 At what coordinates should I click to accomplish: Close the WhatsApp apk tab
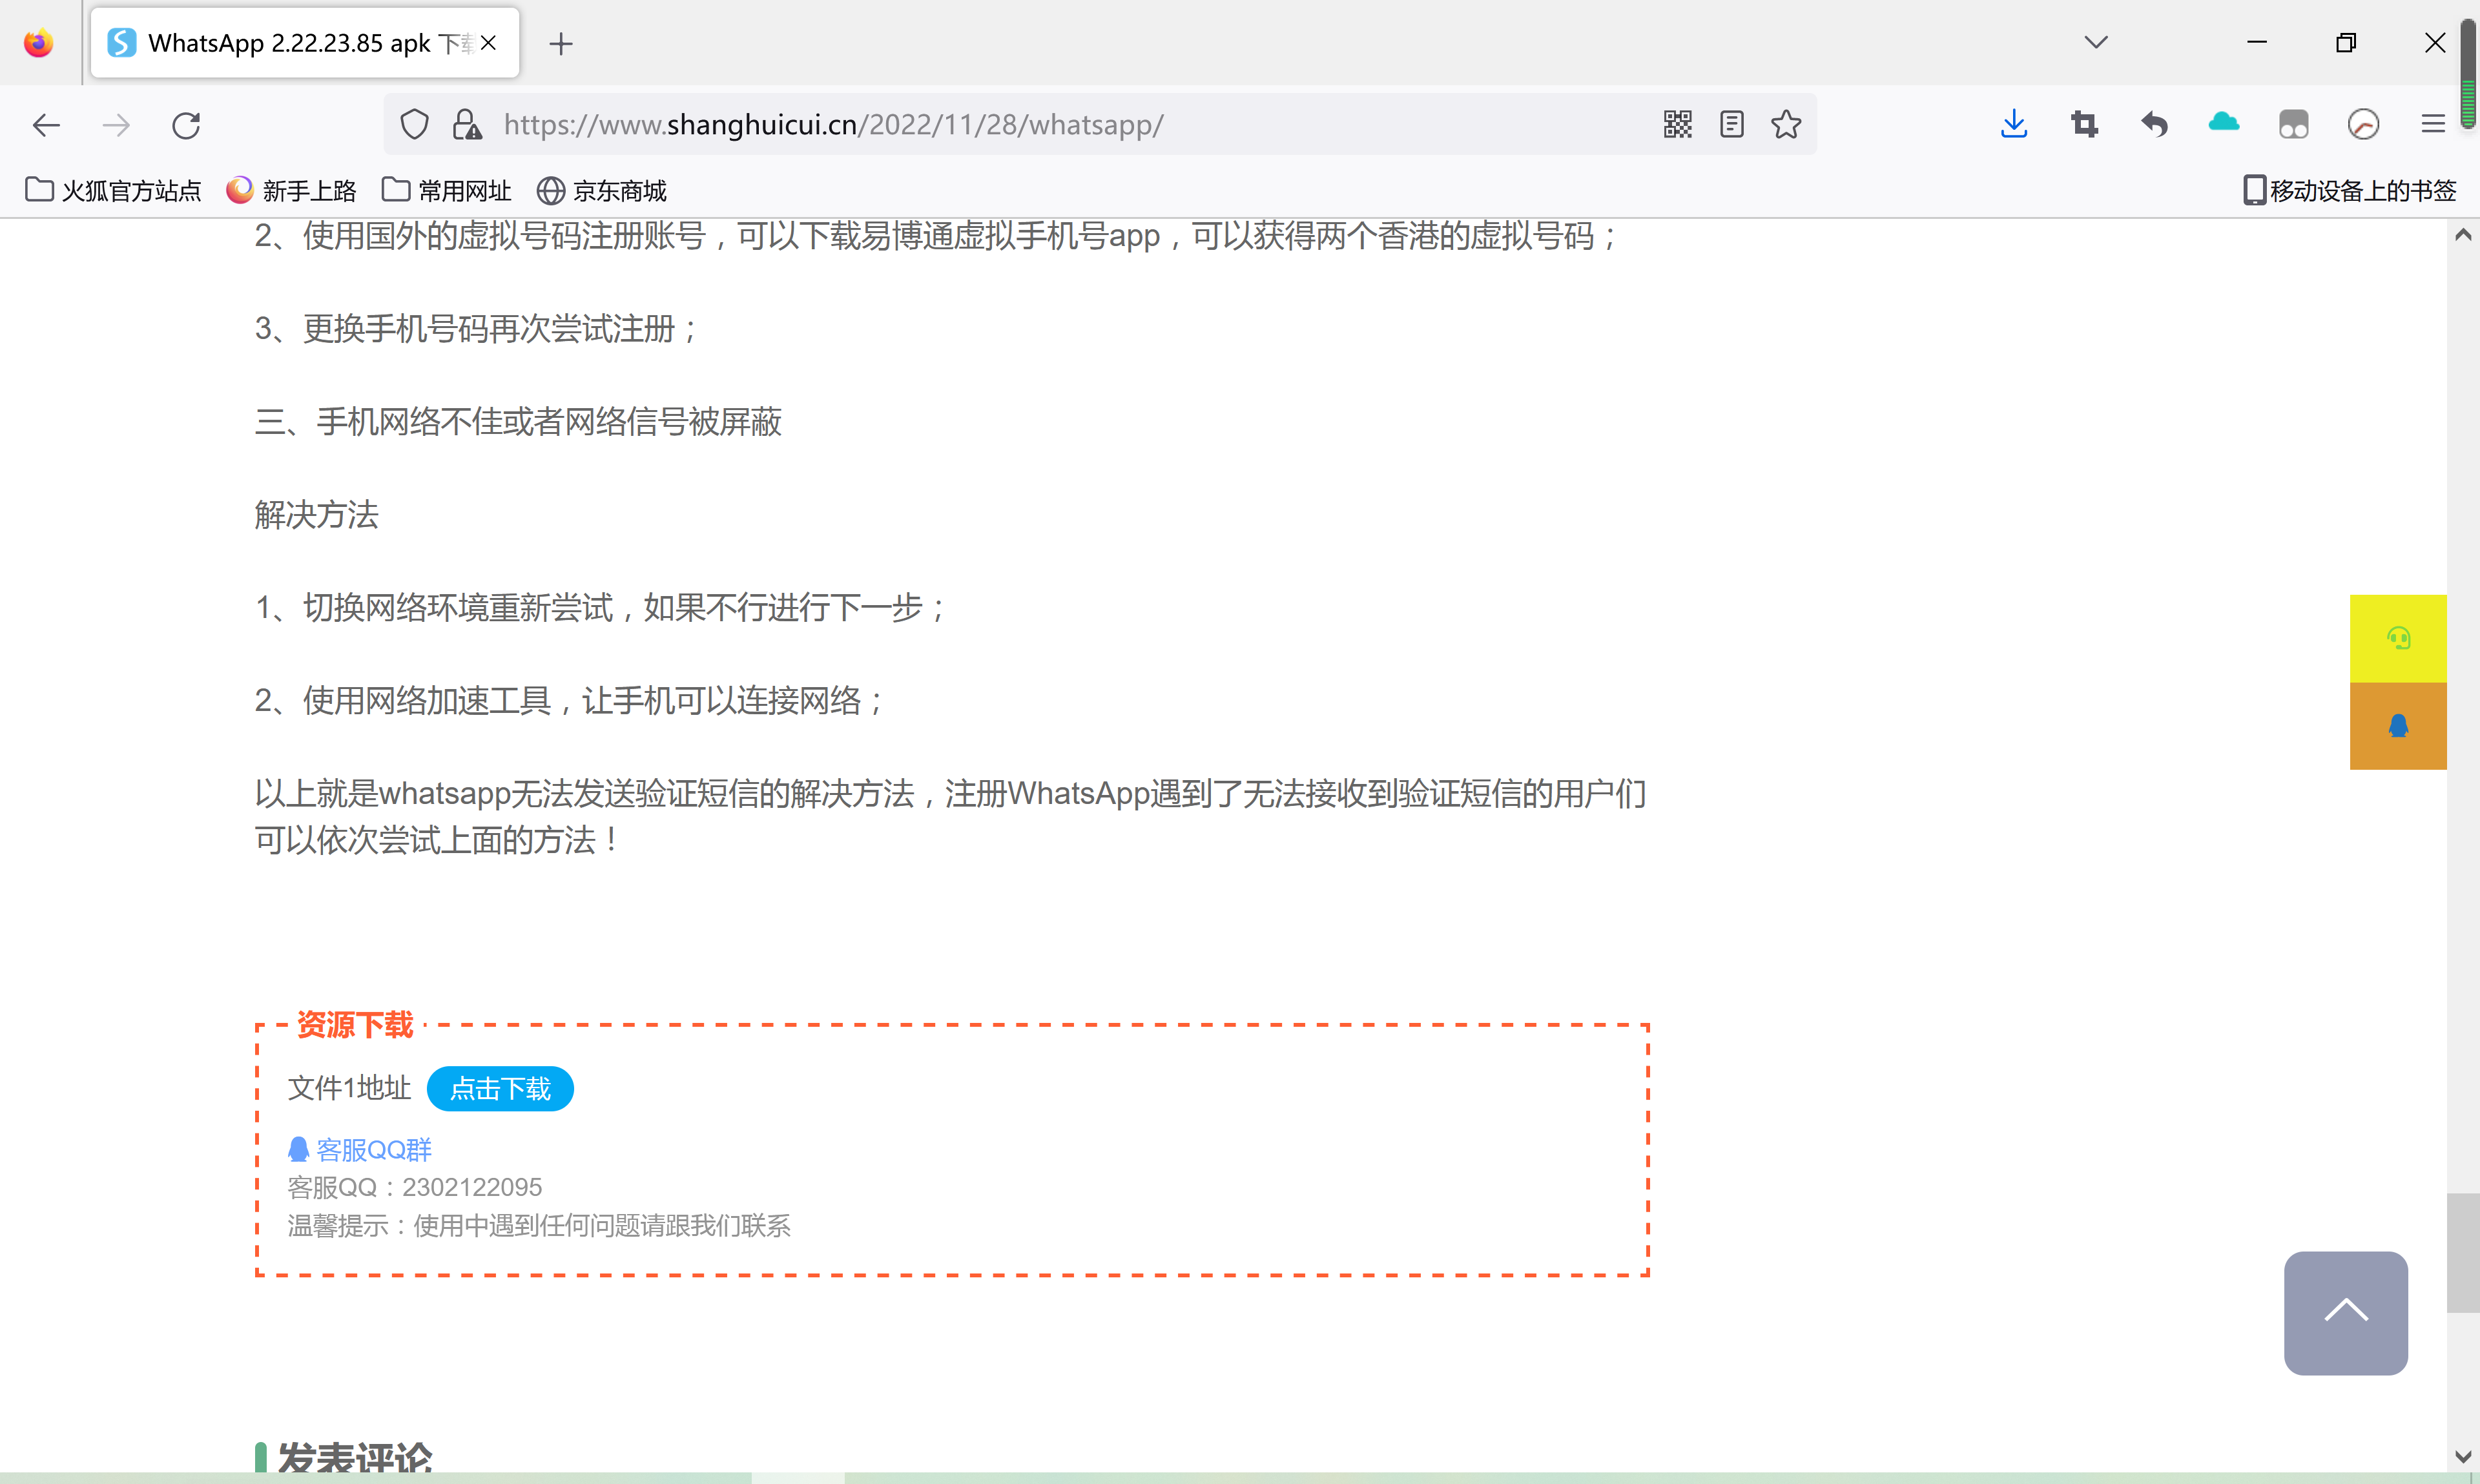(488, 43)
